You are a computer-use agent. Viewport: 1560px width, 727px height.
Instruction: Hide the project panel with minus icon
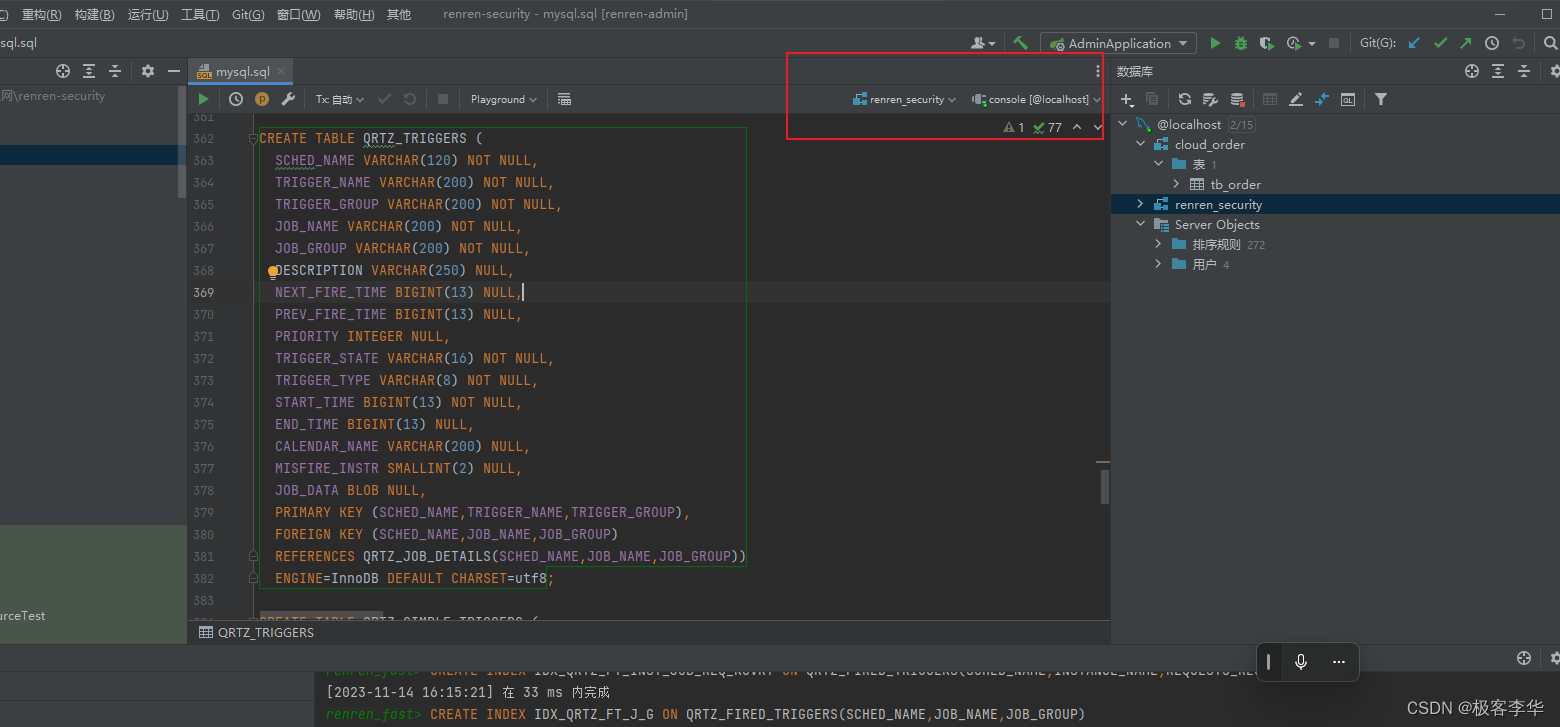coord(174,71)
